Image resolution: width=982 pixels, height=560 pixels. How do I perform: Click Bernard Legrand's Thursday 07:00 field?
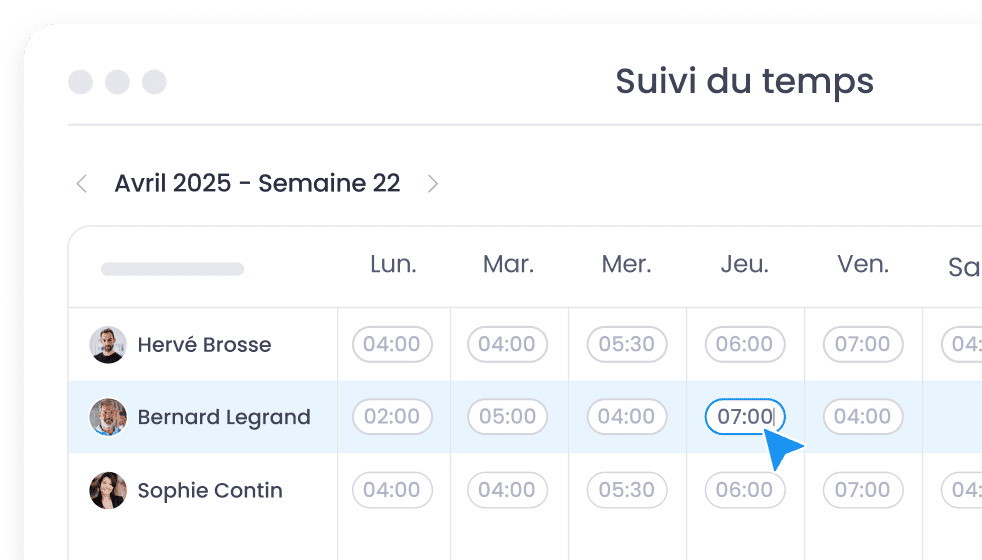[x=744, y=417]
